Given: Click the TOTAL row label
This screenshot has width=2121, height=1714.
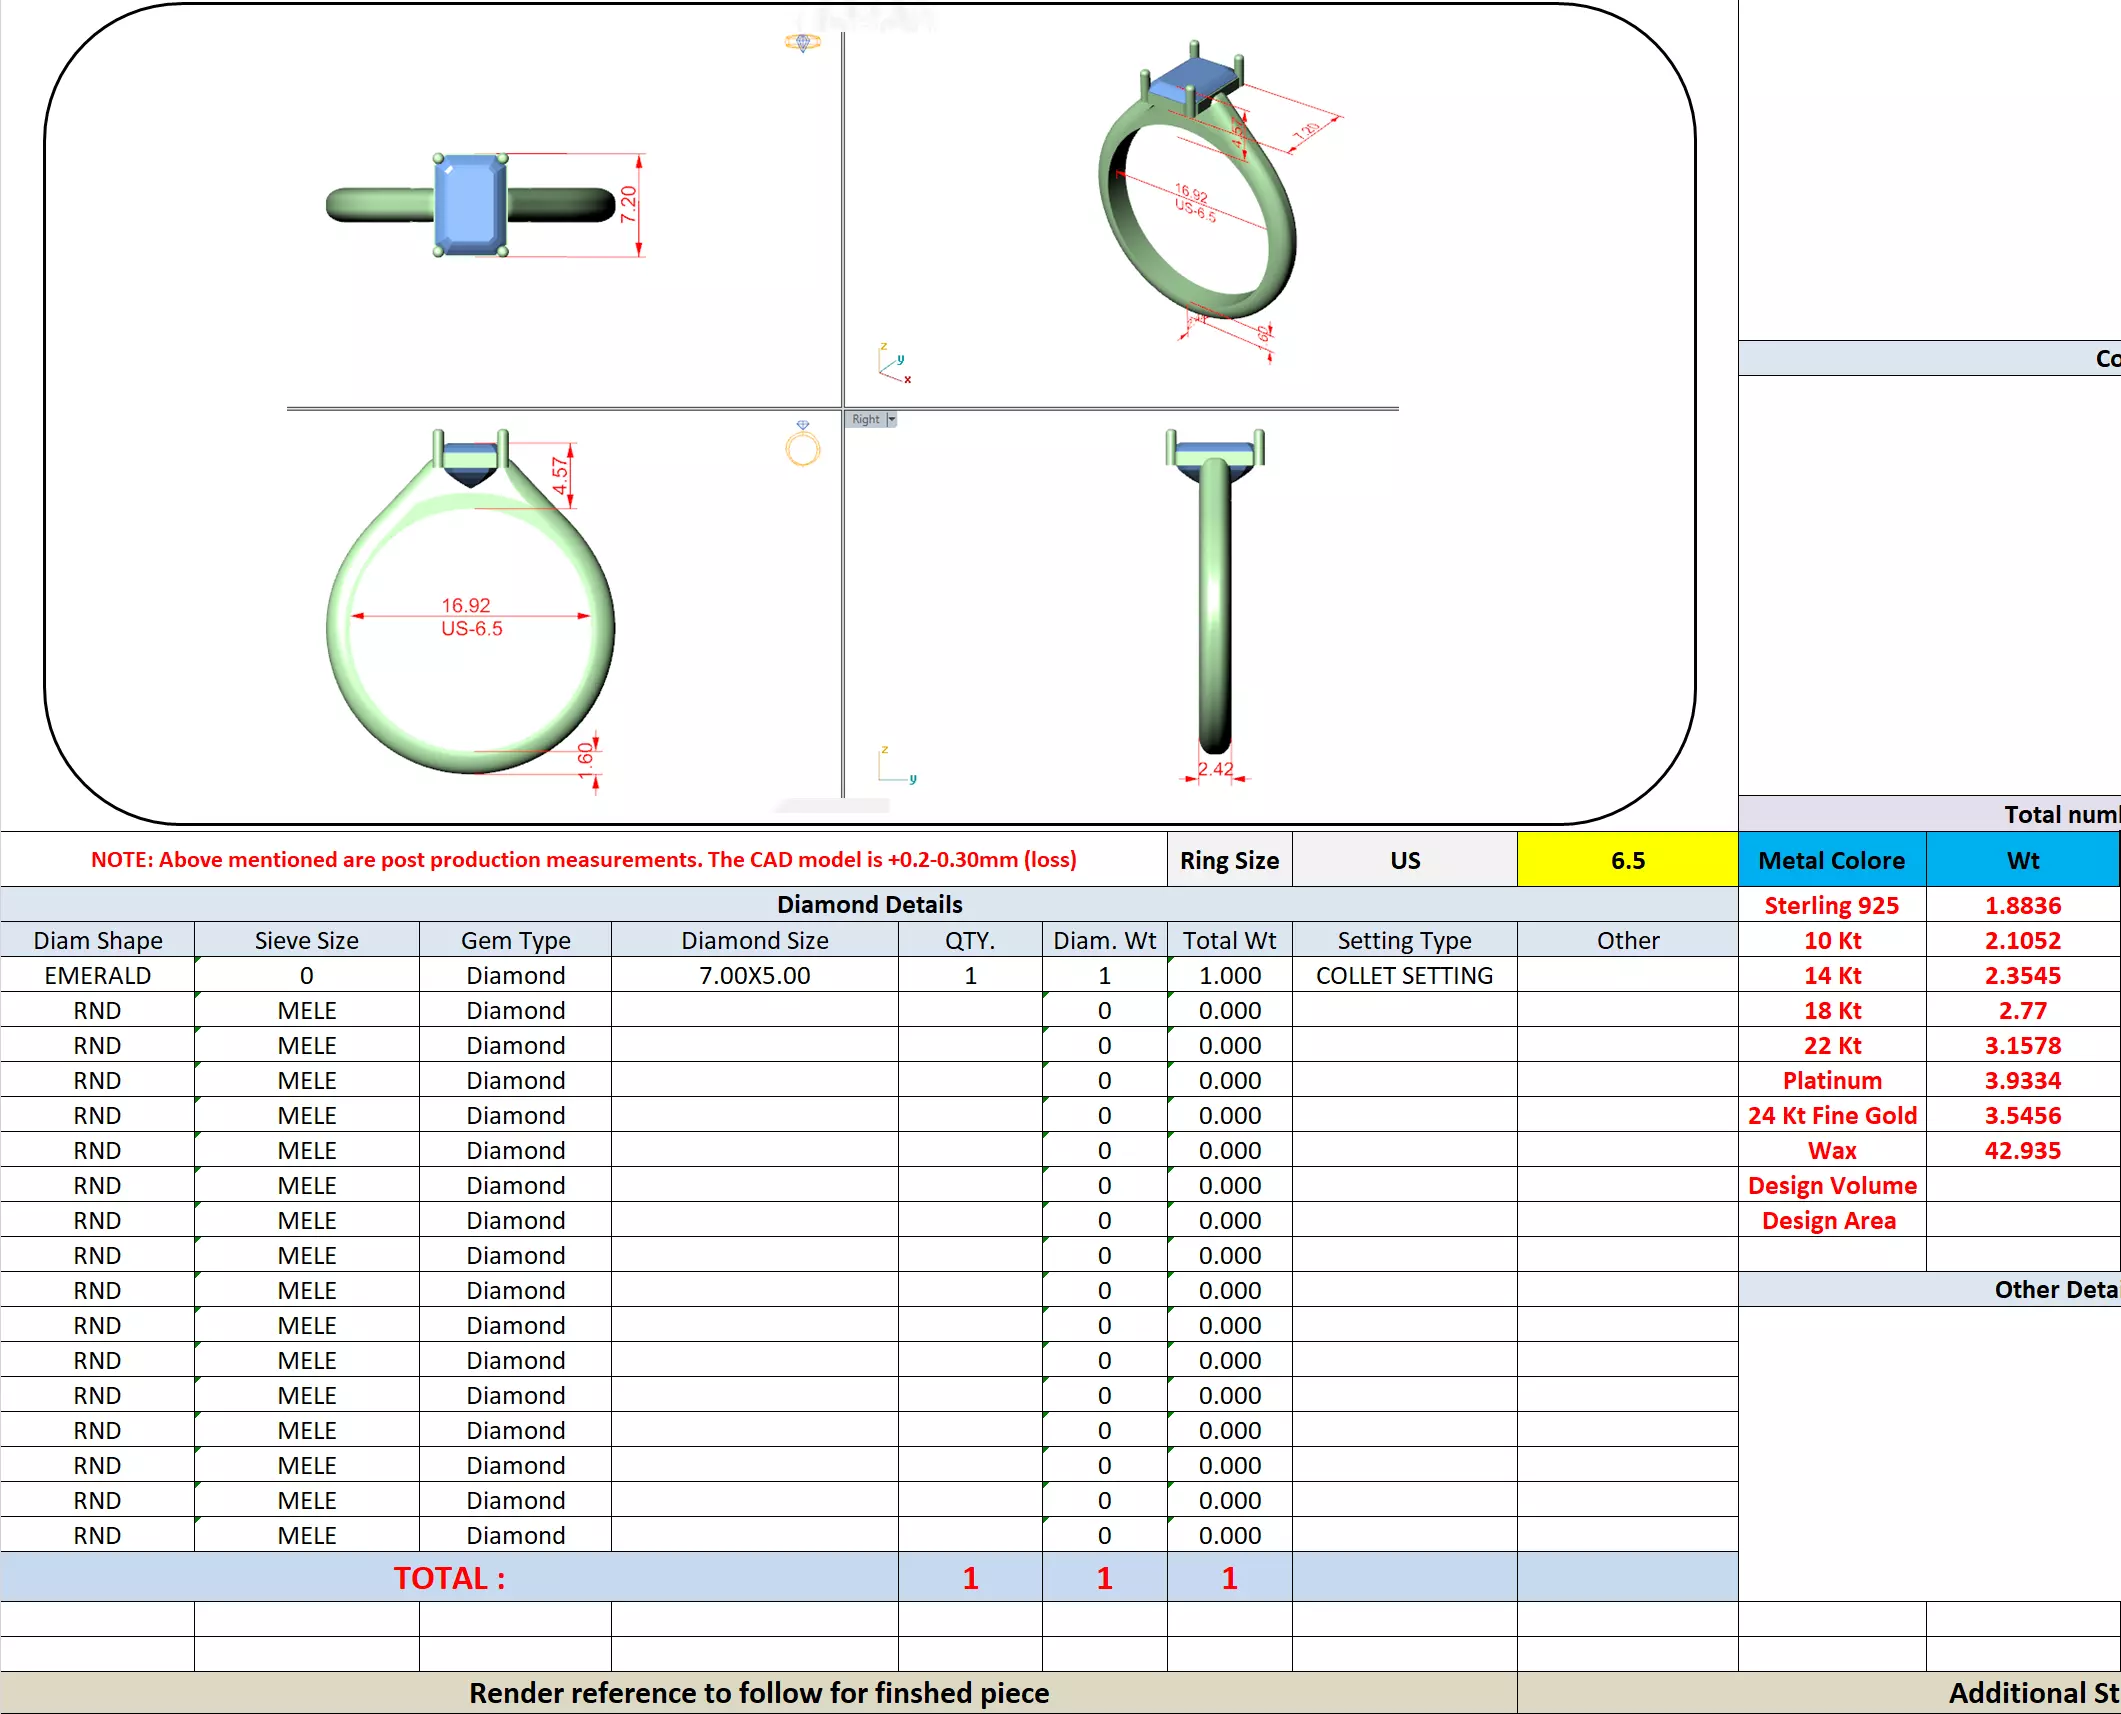Looking at the screenshot, I should pos(449,1577).
